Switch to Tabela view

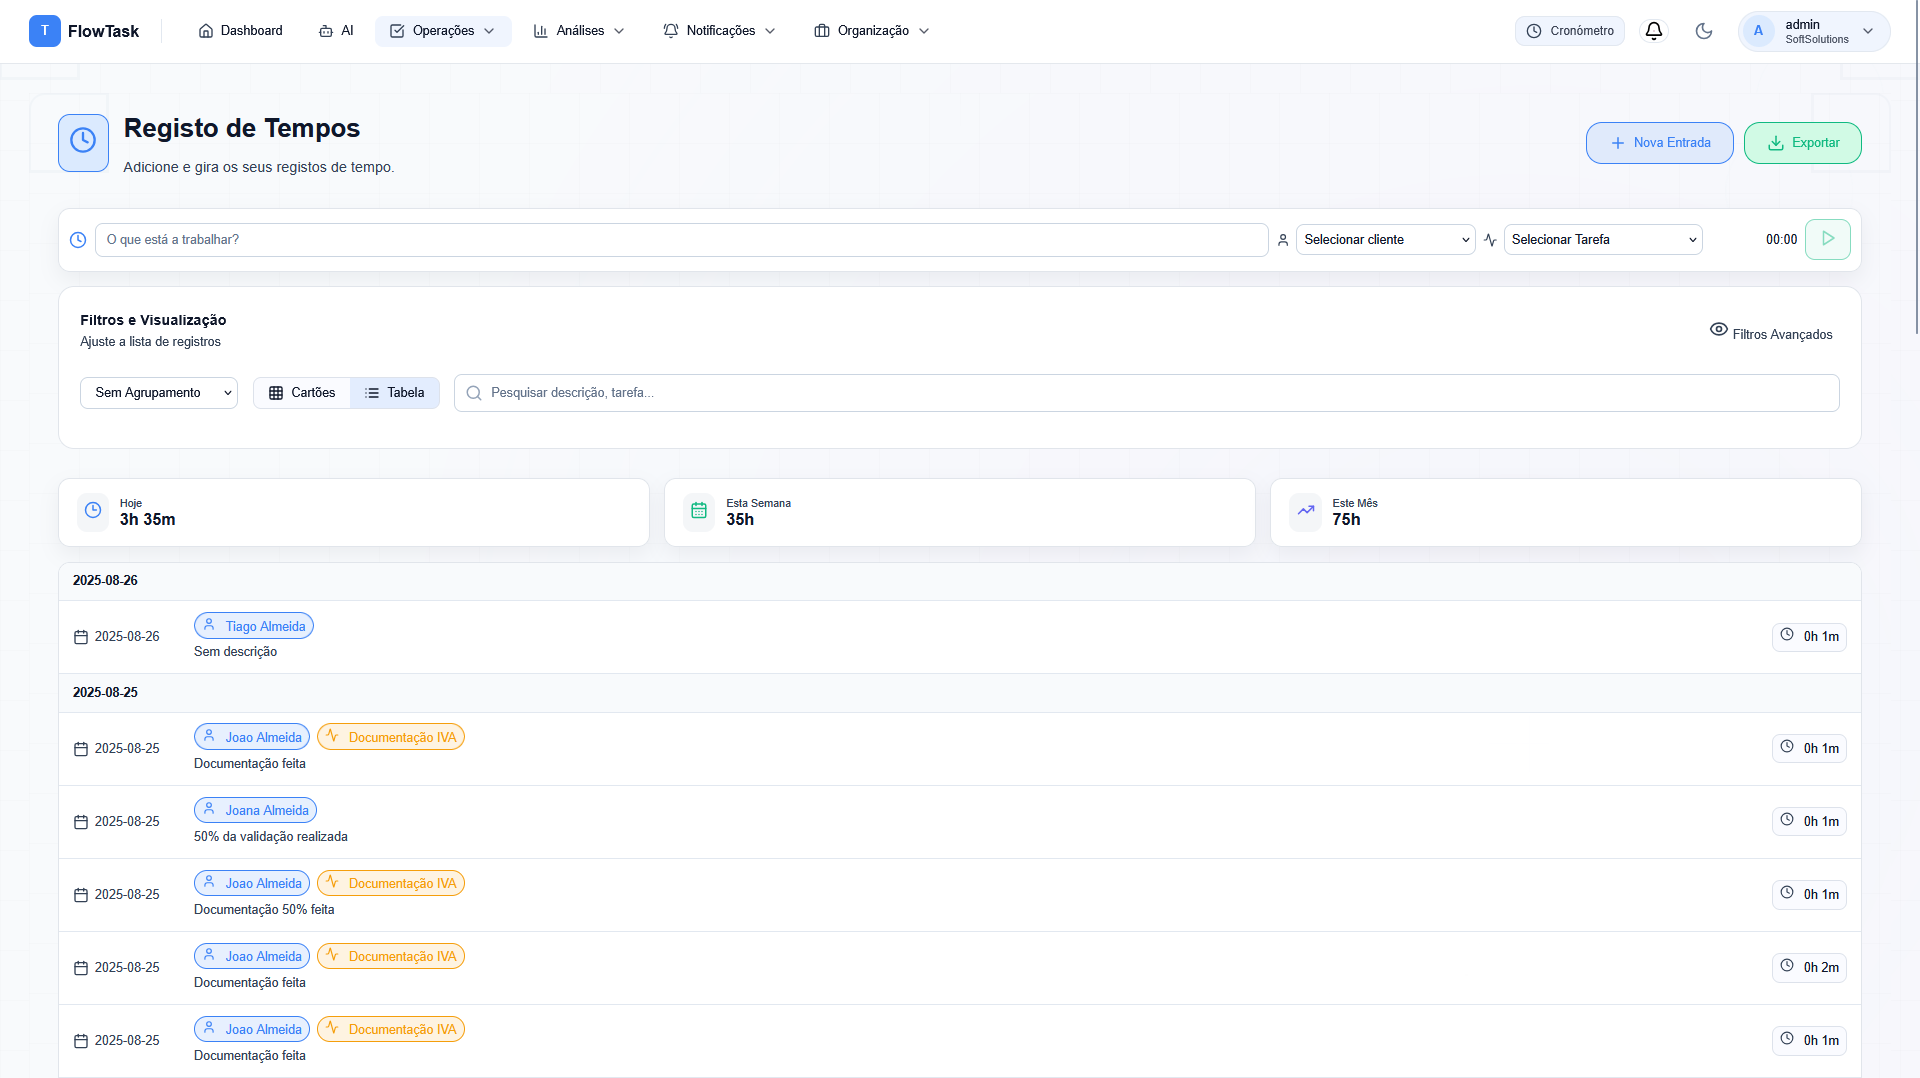pos(395,393)
